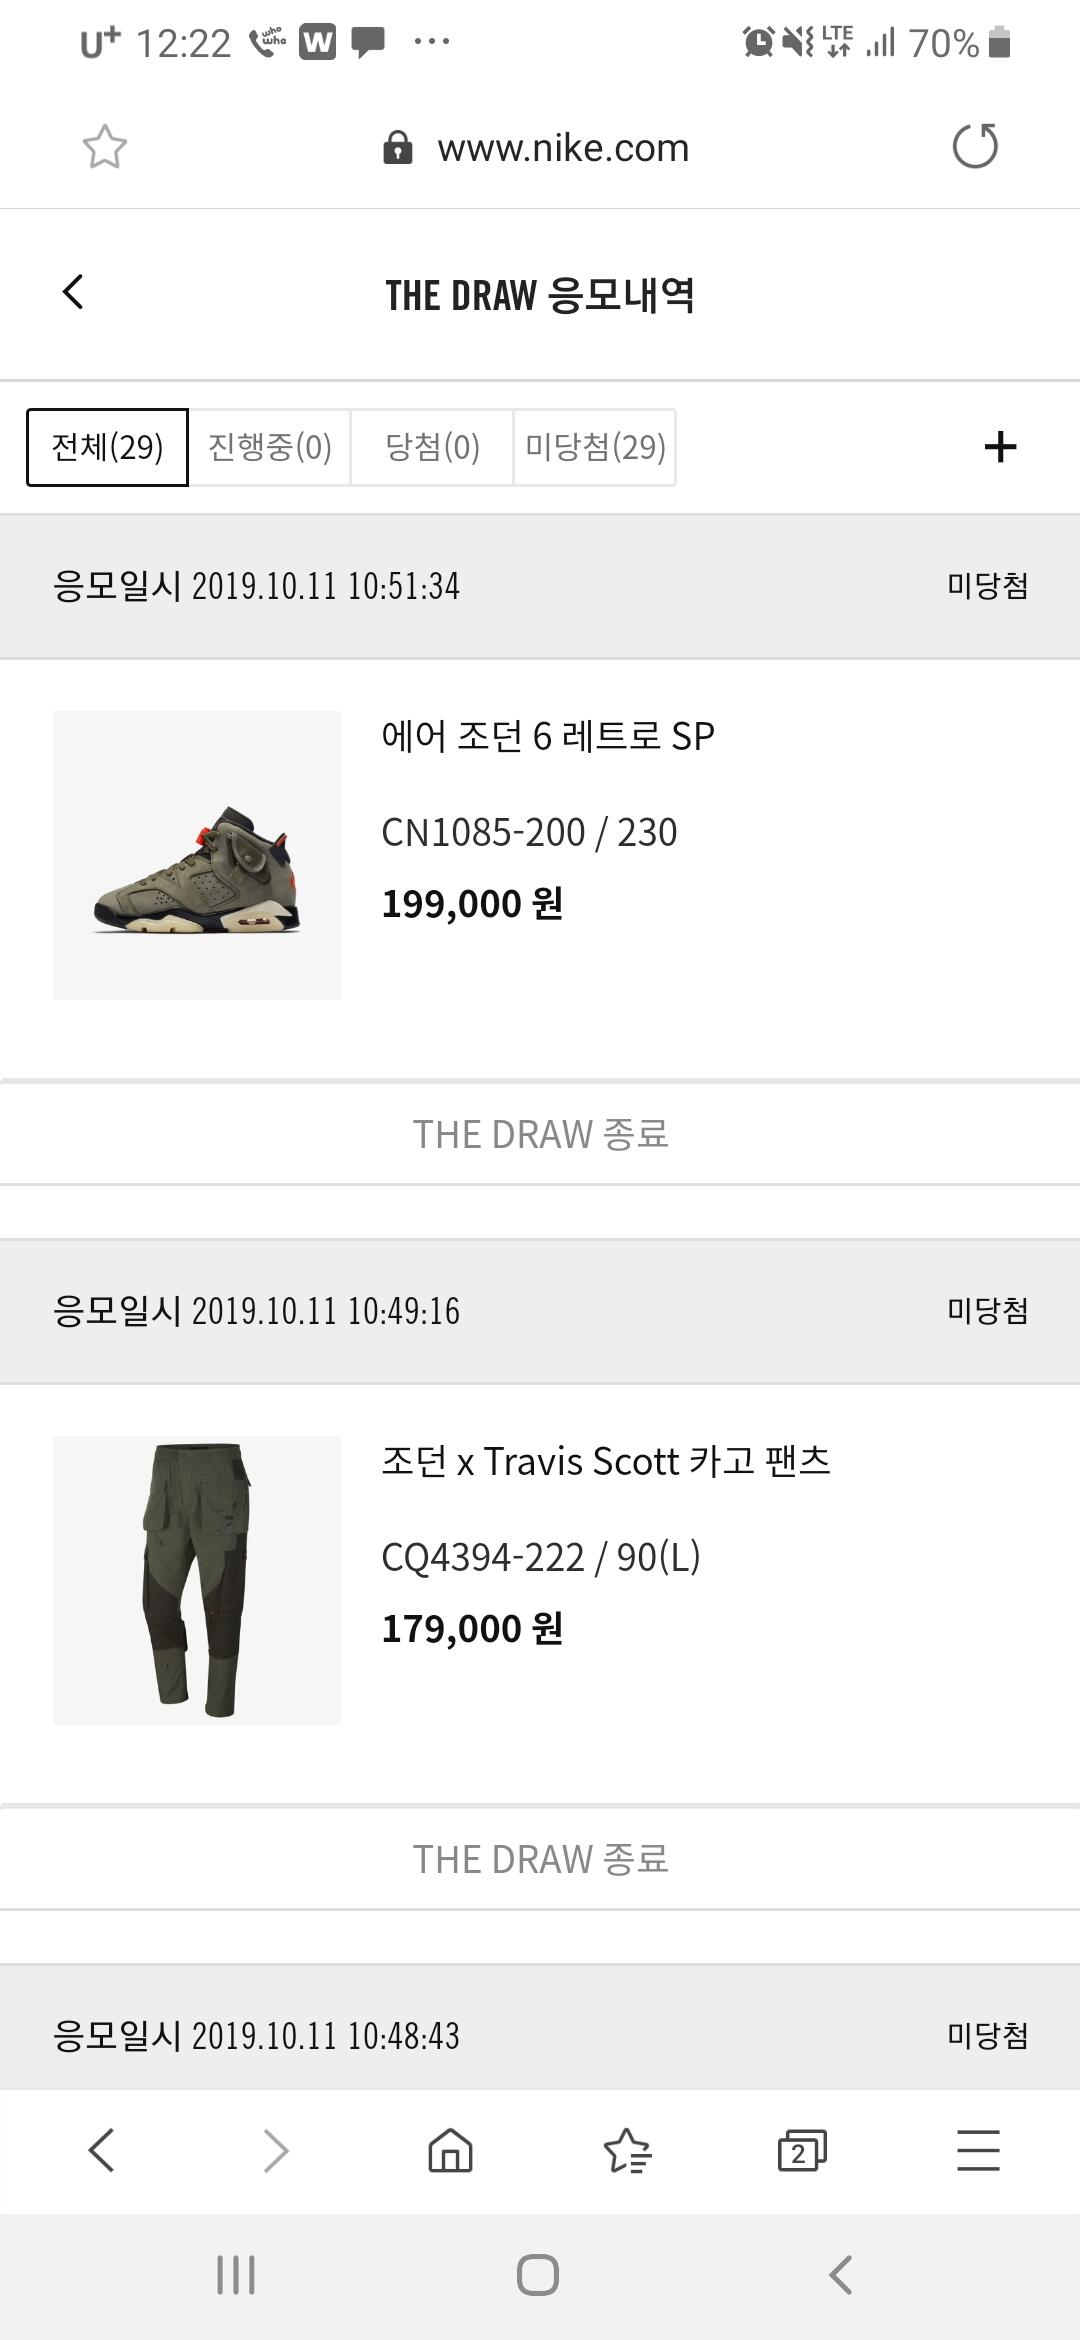1080x2340 pixels.
Task: Open the bookmarks list star icon
Action: click(x=627, y=2150)
